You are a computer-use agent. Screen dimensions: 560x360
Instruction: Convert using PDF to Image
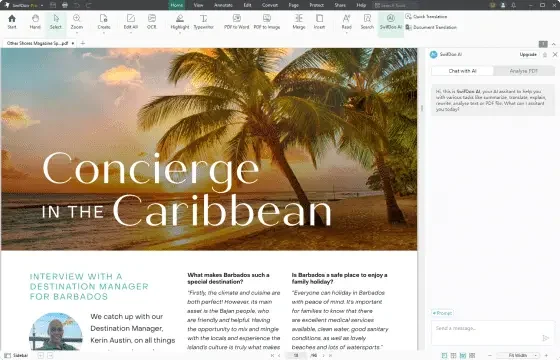[267, 22]
